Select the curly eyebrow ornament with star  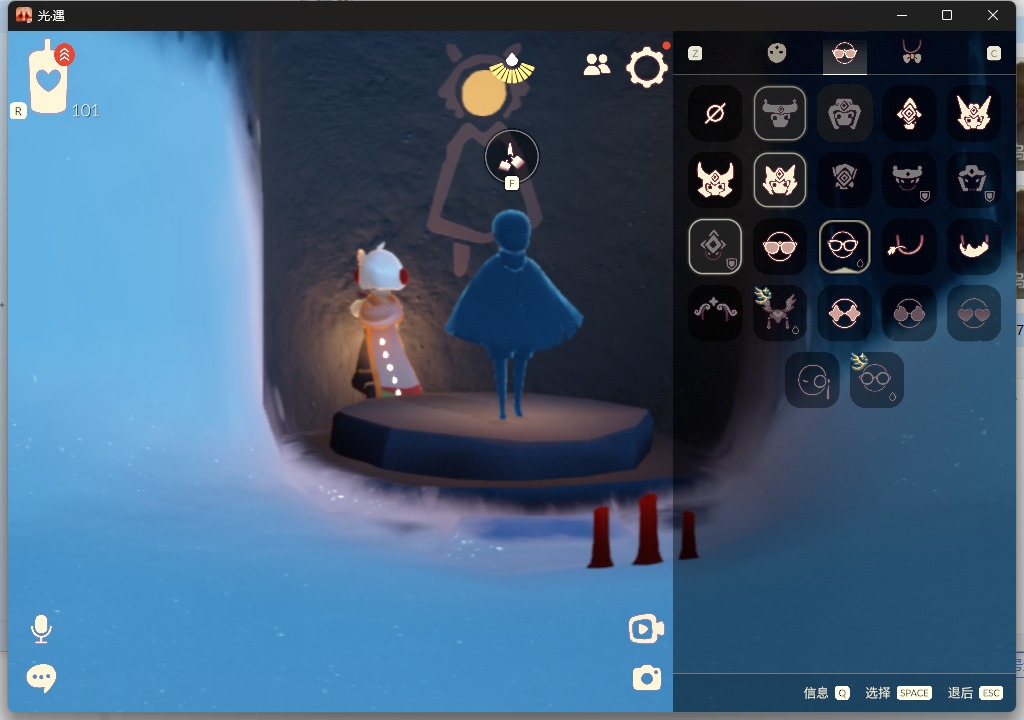(714, 313)
